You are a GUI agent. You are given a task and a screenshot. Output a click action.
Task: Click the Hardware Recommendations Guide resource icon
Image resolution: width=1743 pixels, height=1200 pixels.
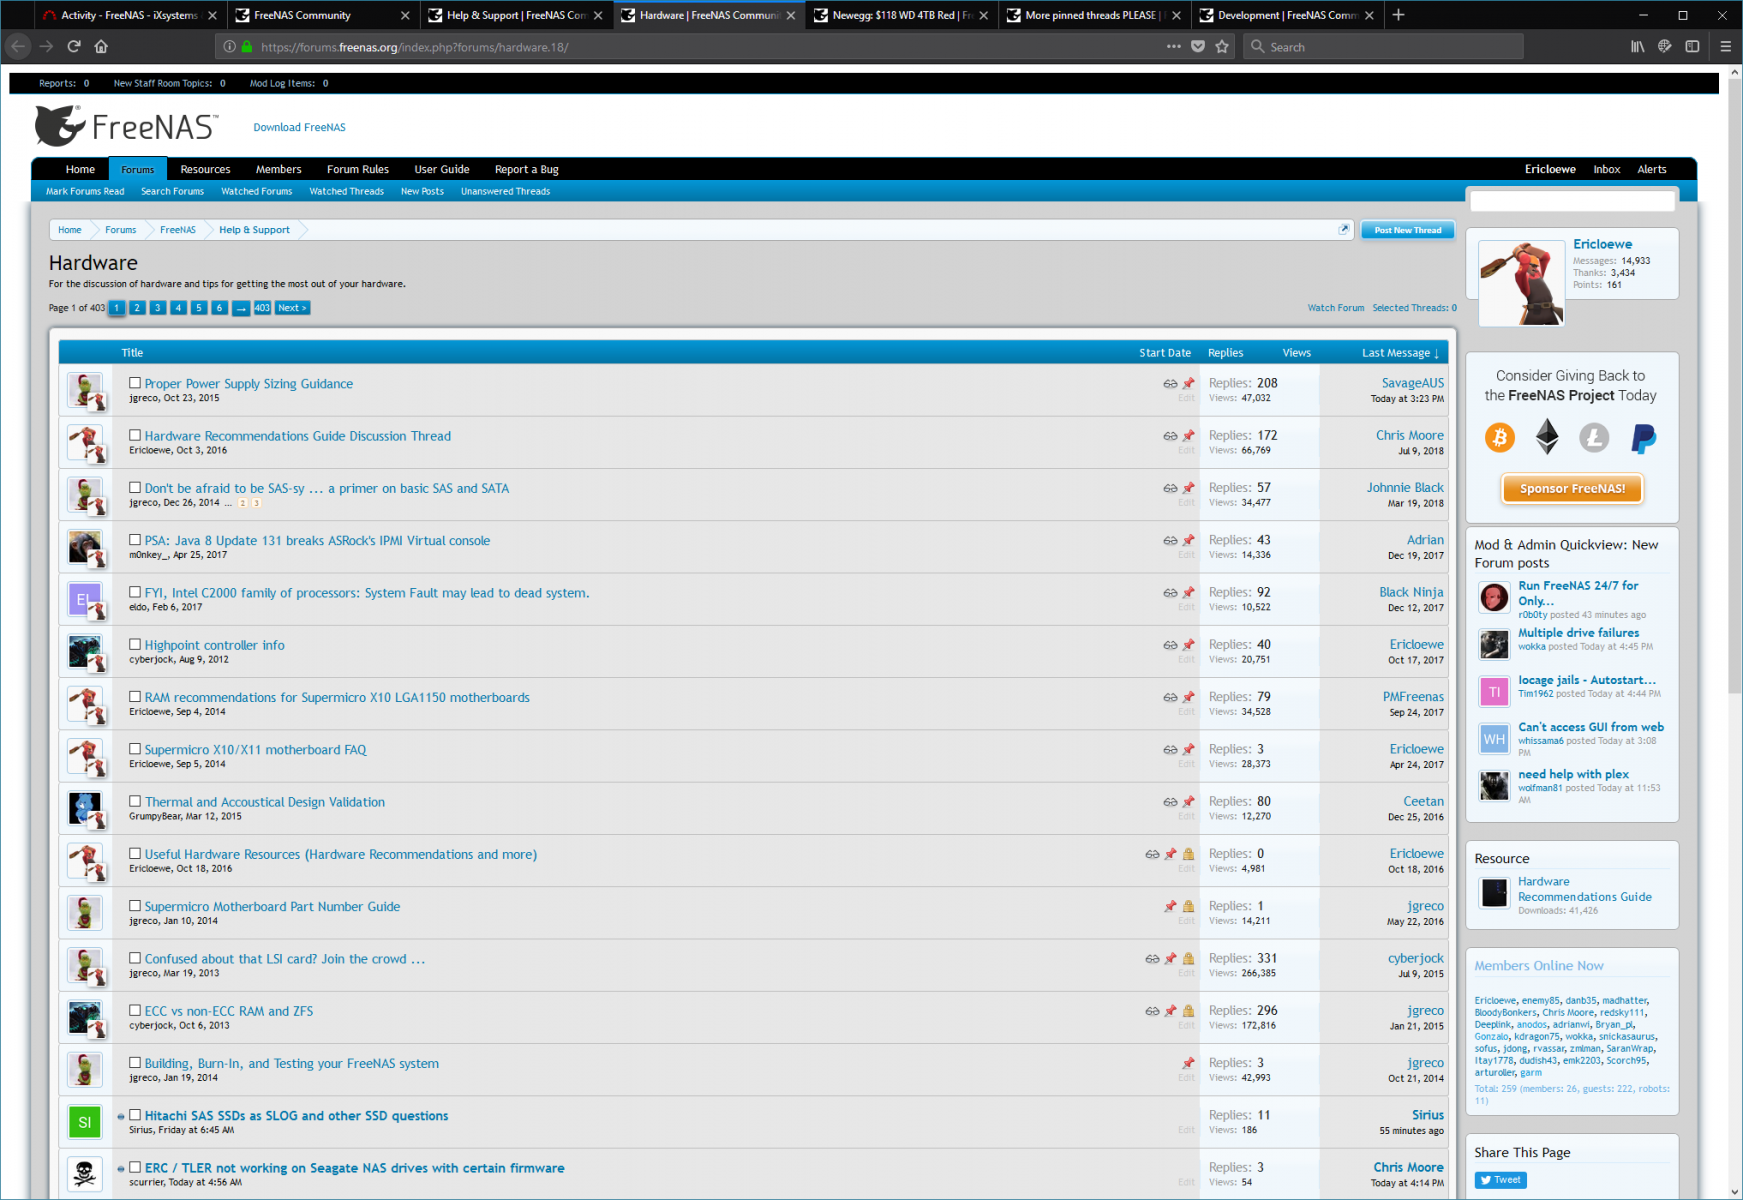tap(1494, 892)
